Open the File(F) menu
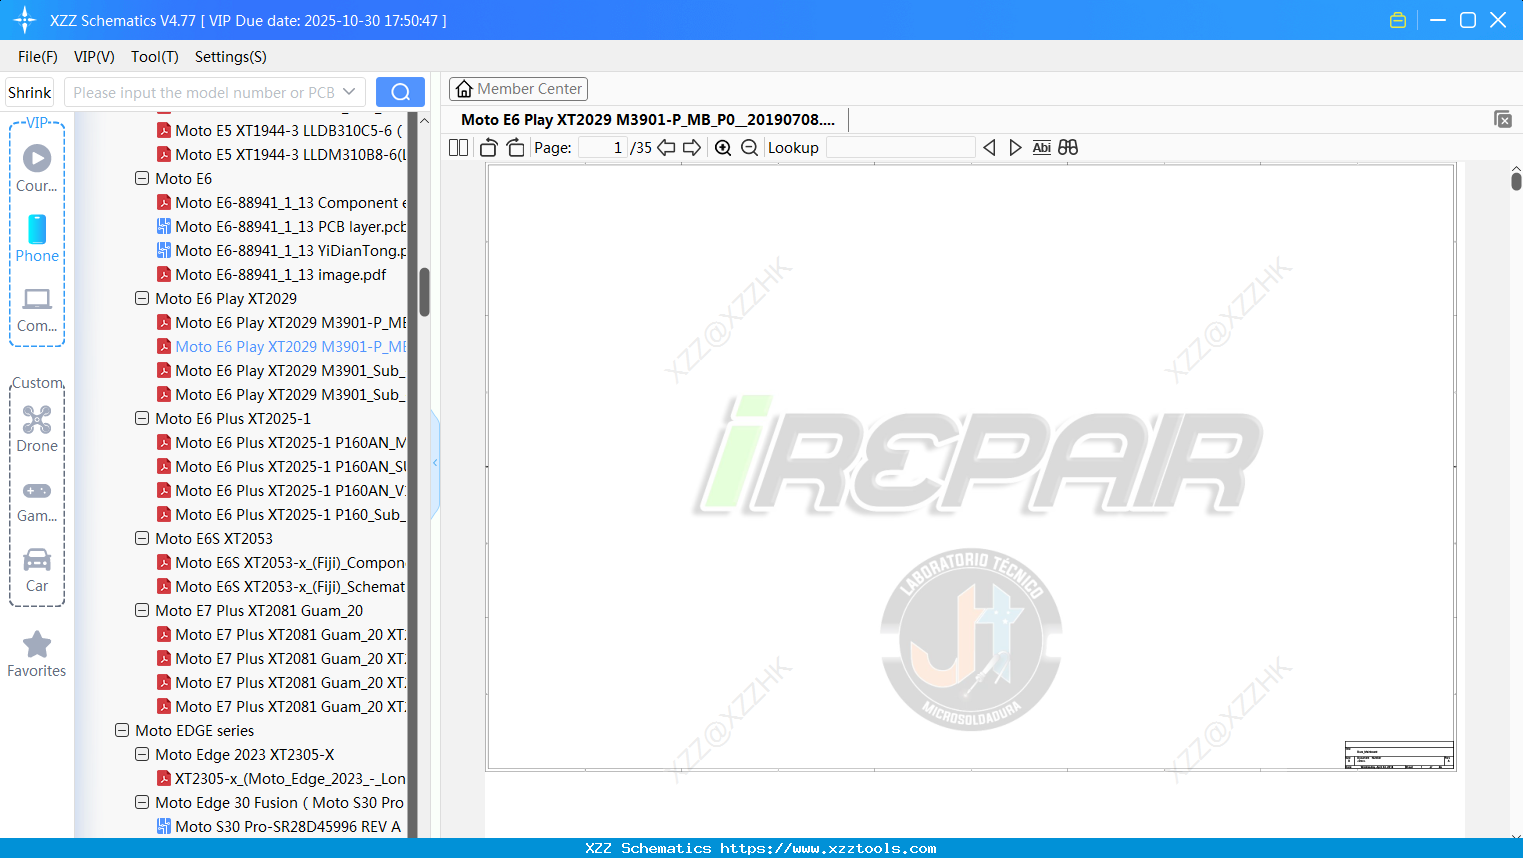The height and width of the screenshot is (858, 1523). pos(38,57)
